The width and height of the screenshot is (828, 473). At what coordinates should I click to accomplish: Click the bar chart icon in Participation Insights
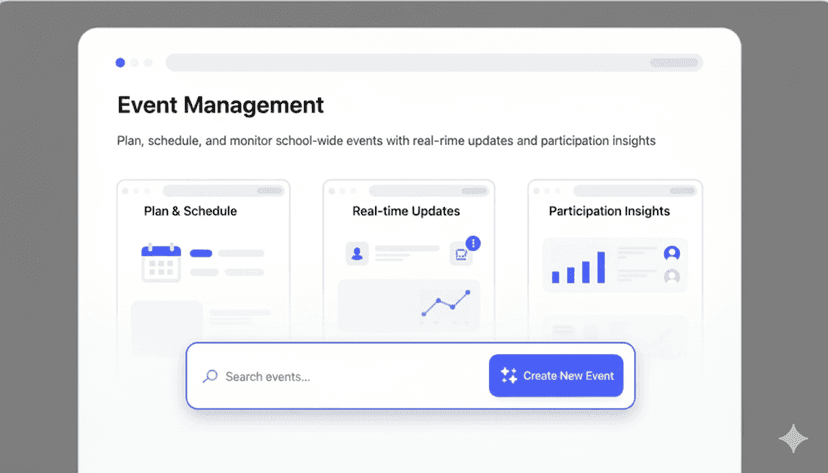[579, 267]
